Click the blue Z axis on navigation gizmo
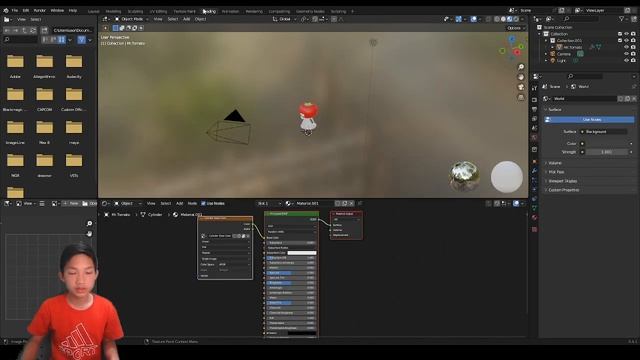 pos(512,40)
